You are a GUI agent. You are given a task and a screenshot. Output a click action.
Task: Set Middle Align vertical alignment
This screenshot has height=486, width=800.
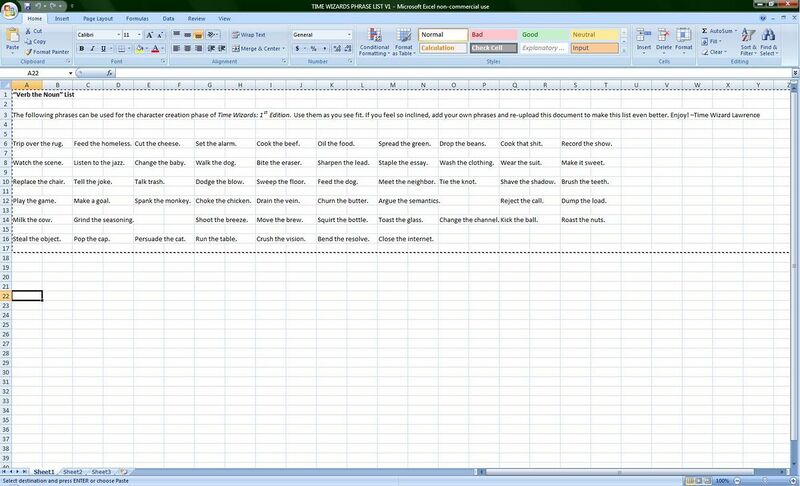pyautogui.click(x=187, y=35)
